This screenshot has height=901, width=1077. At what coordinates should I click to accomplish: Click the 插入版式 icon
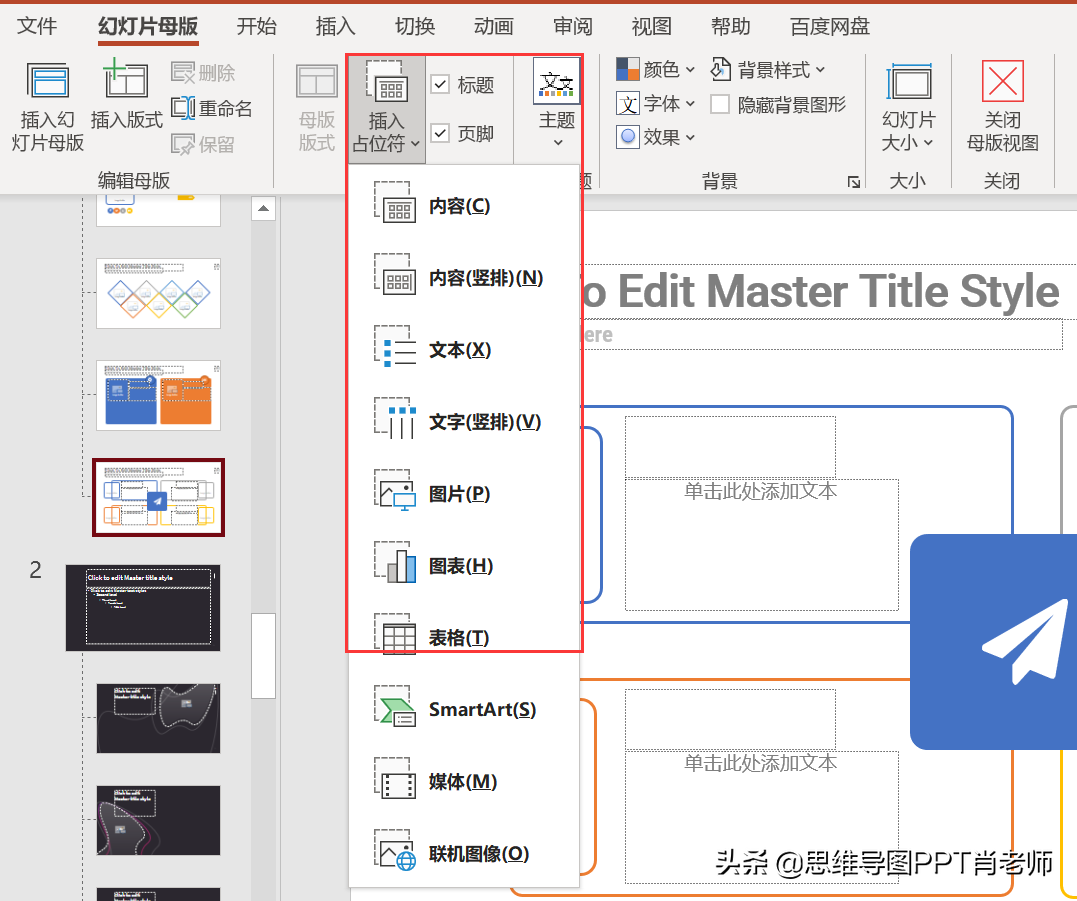[126, 82]
